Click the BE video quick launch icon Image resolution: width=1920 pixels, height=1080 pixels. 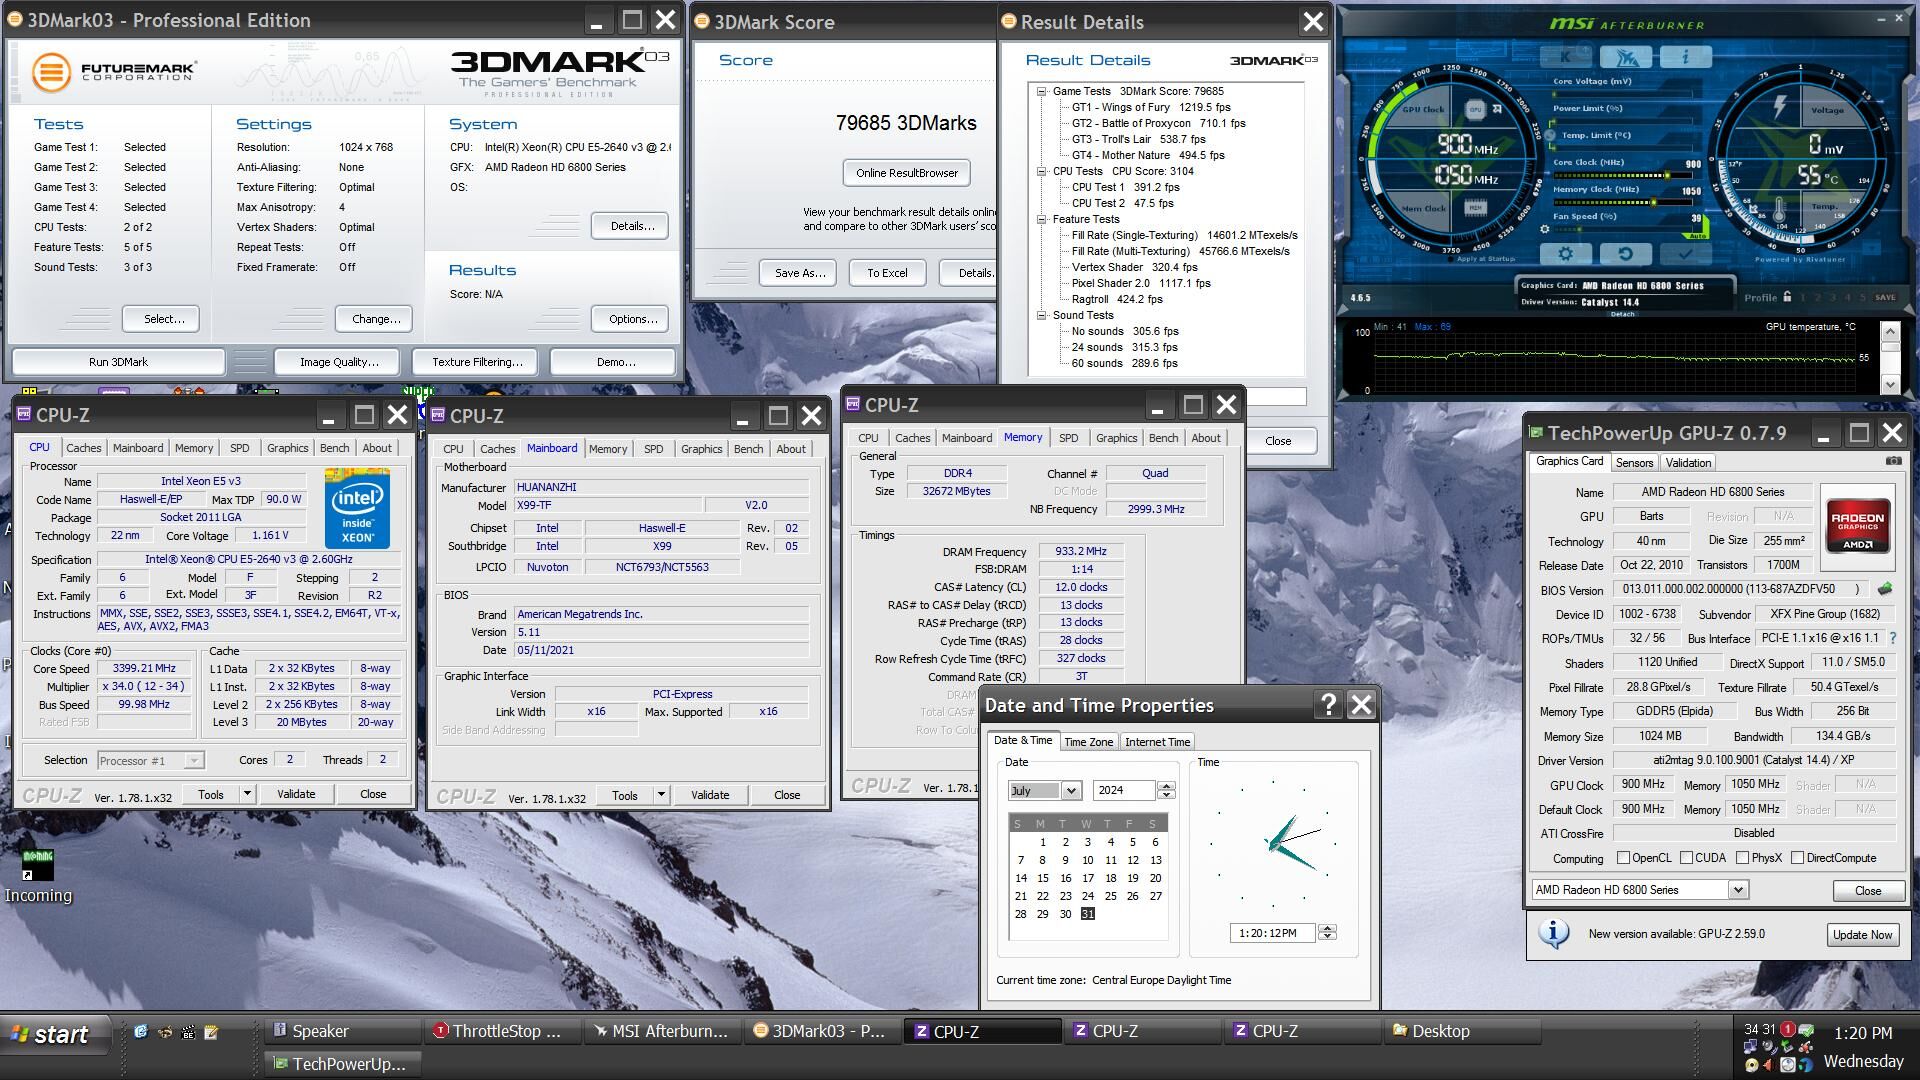pos(188,1032)
